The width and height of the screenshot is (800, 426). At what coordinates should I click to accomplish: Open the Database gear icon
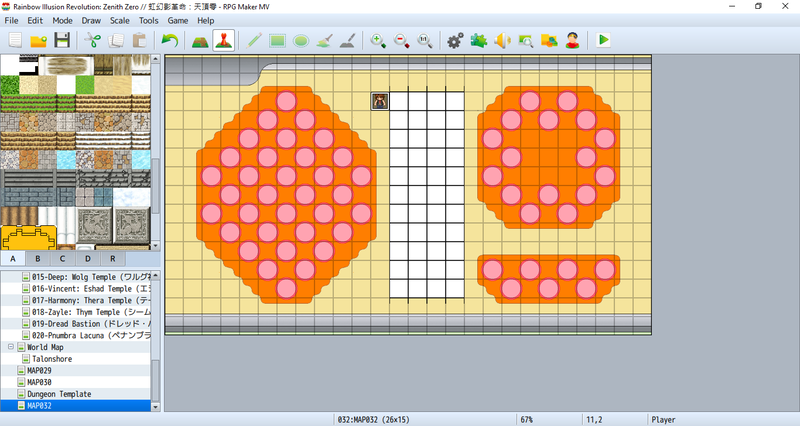pyautogui.click(x=455, y=41)
